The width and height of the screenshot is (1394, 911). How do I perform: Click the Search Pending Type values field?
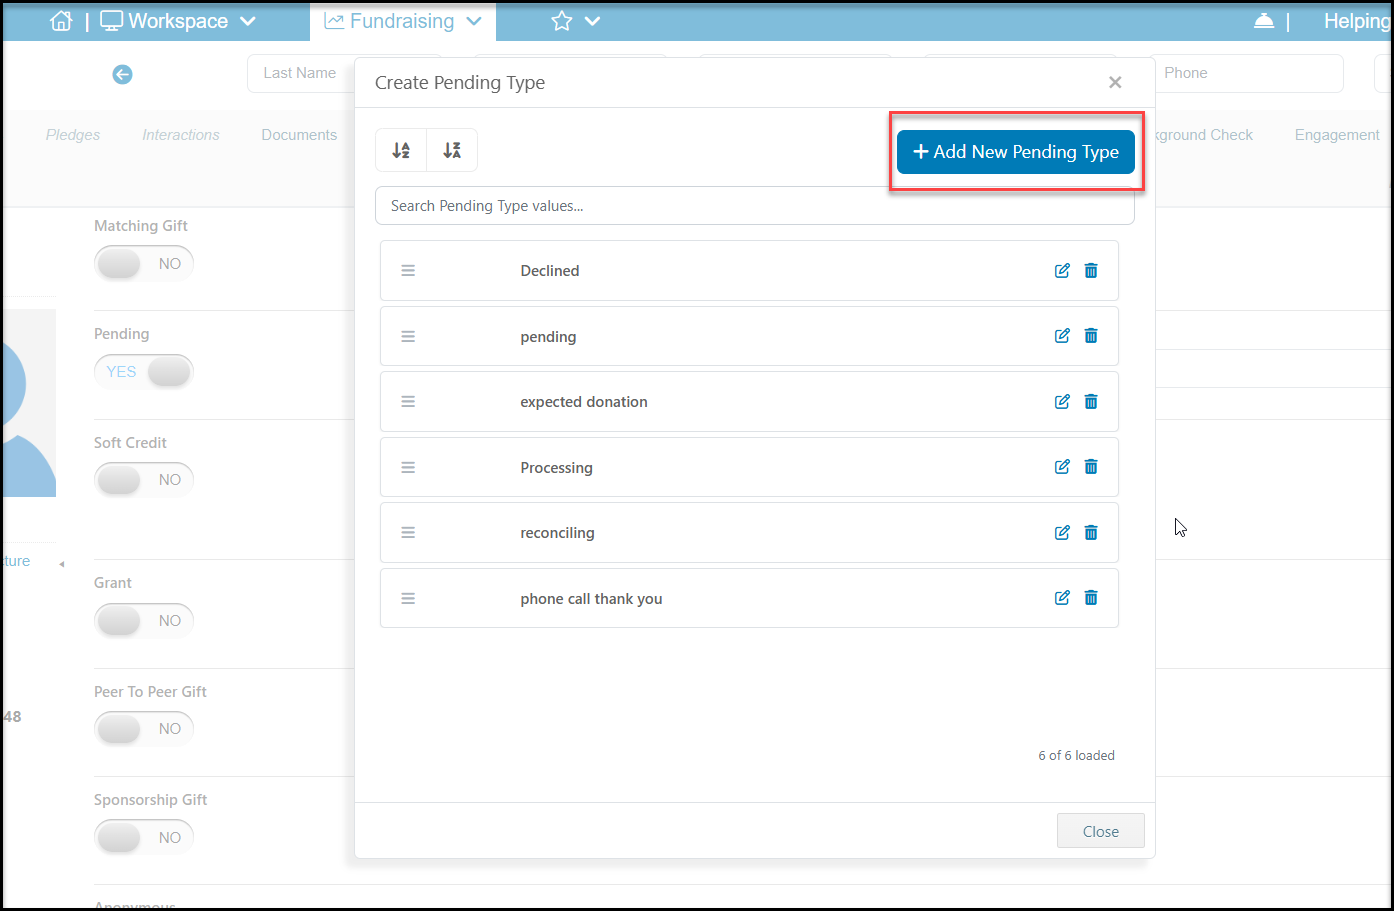(x=755, y=206)
